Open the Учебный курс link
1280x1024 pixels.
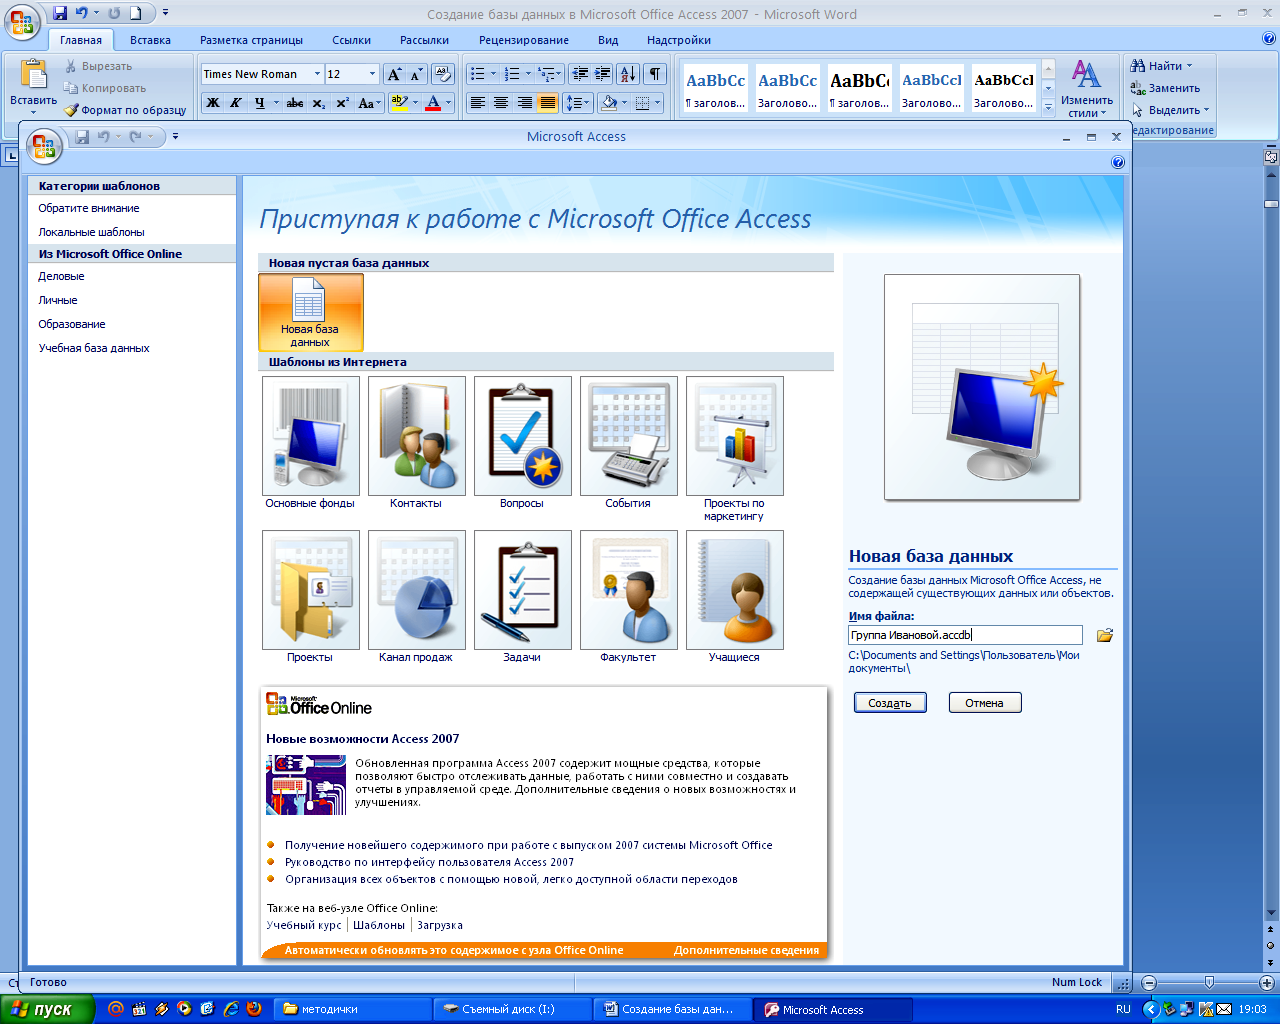(x=304, y=925)
